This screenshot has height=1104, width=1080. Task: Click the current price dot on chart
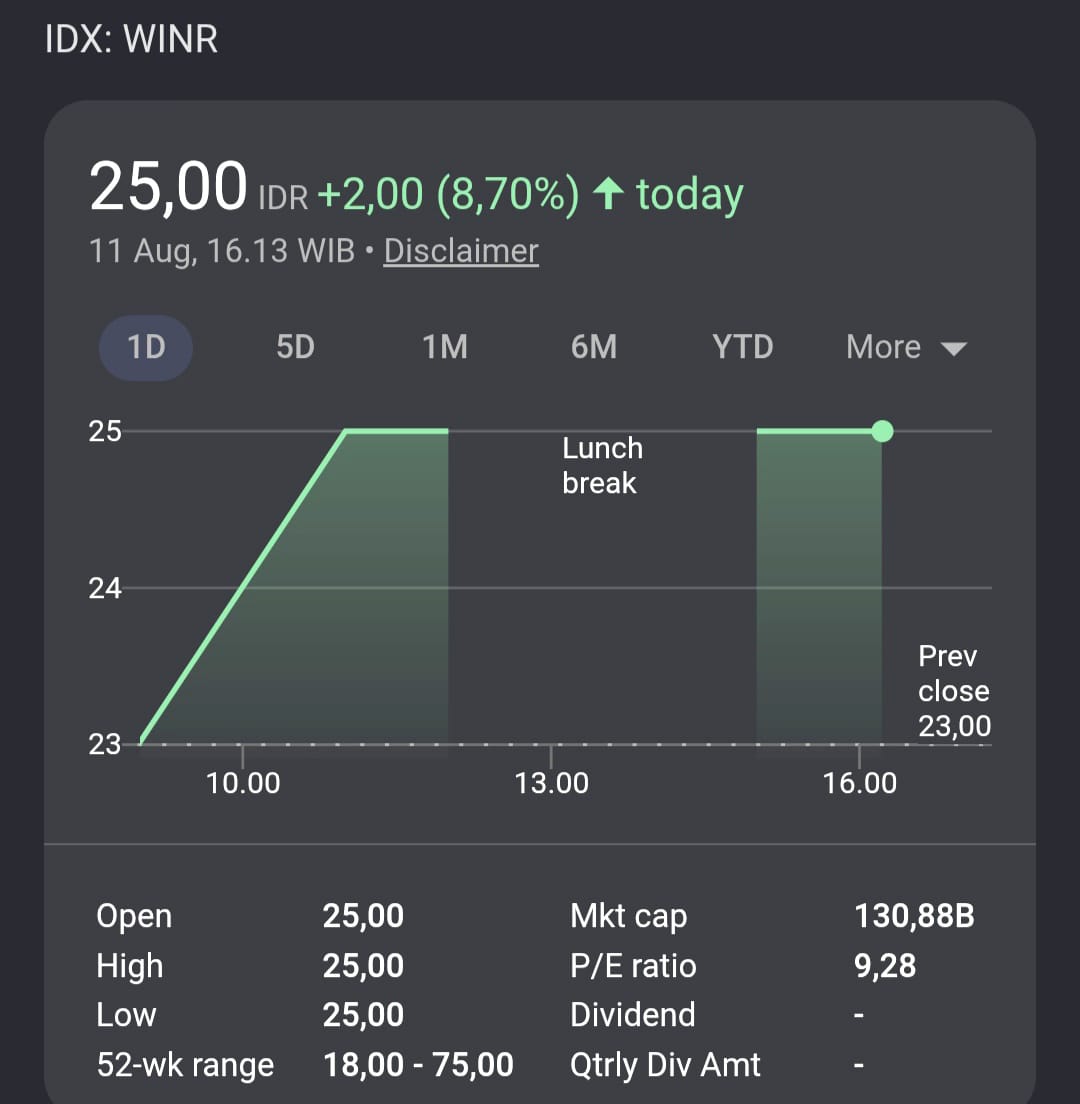click(x=882, y=431)
